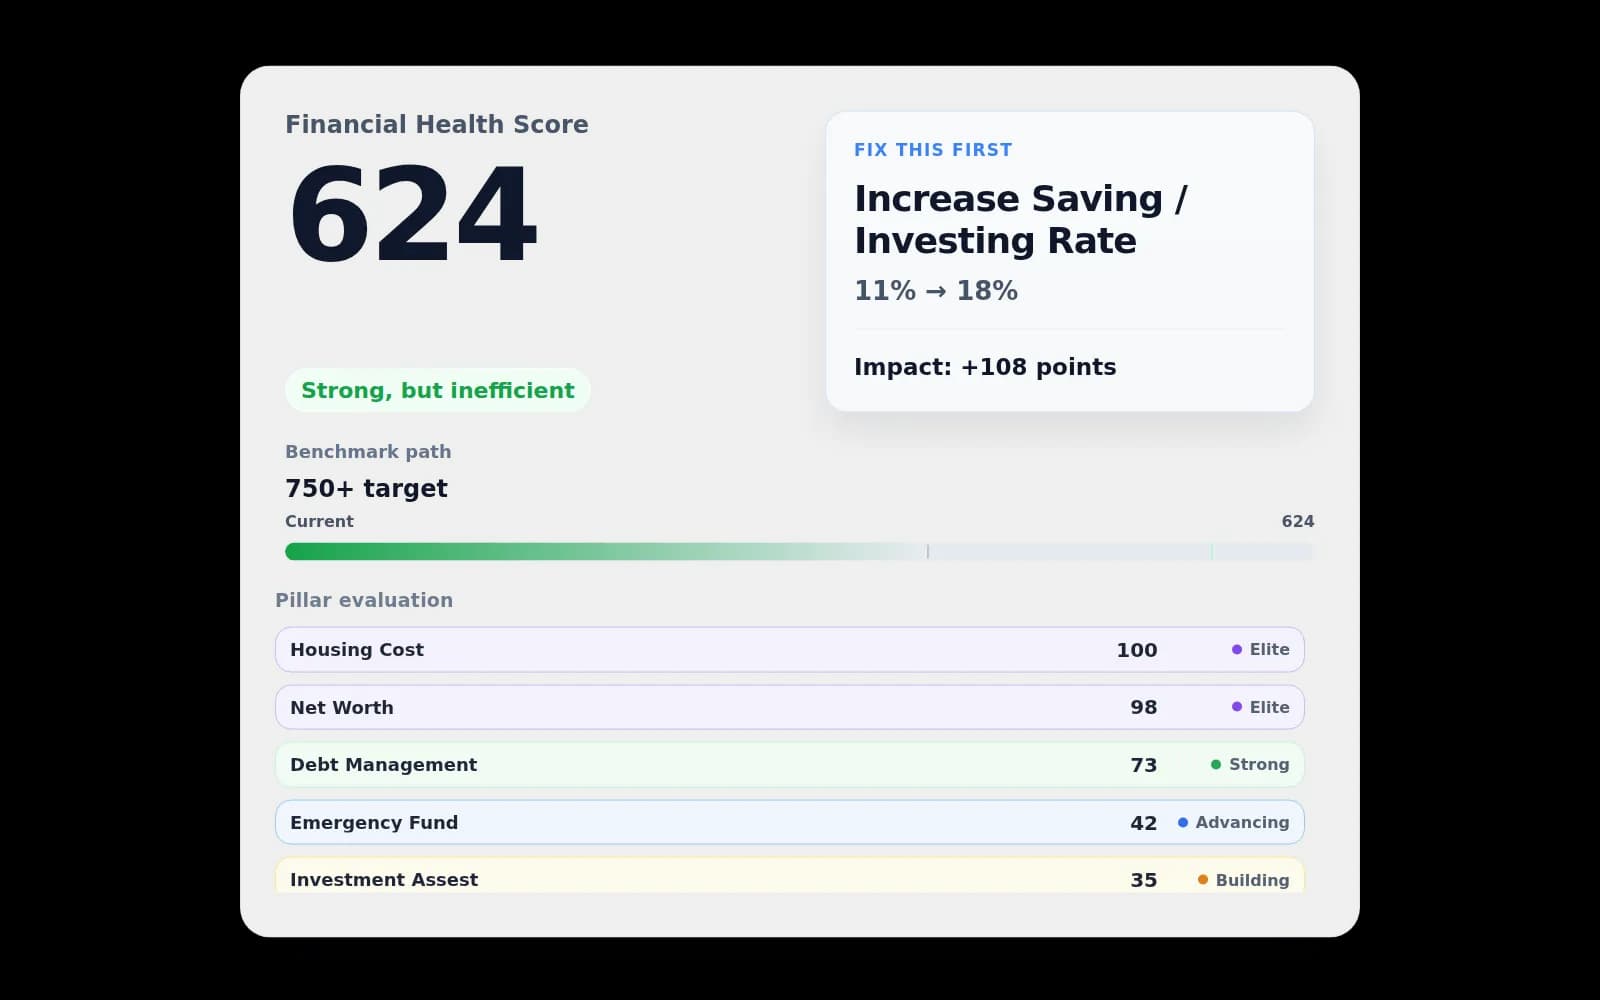Click the orange Building status dot
The image size is (1600, 1000).
[x=1203, y=880]
